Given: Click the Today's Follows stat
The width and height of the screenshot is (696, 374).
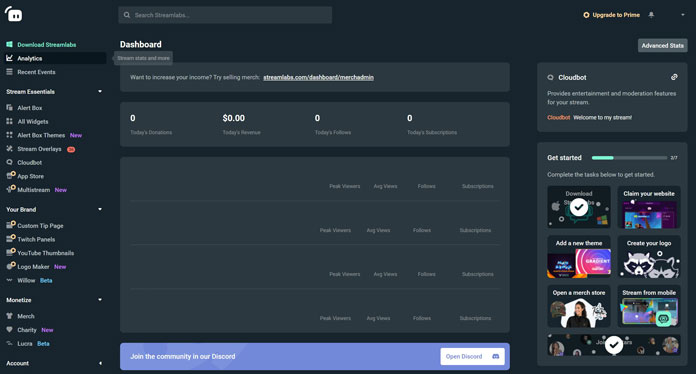Looking at the screenshot, I should pos(332,124).
